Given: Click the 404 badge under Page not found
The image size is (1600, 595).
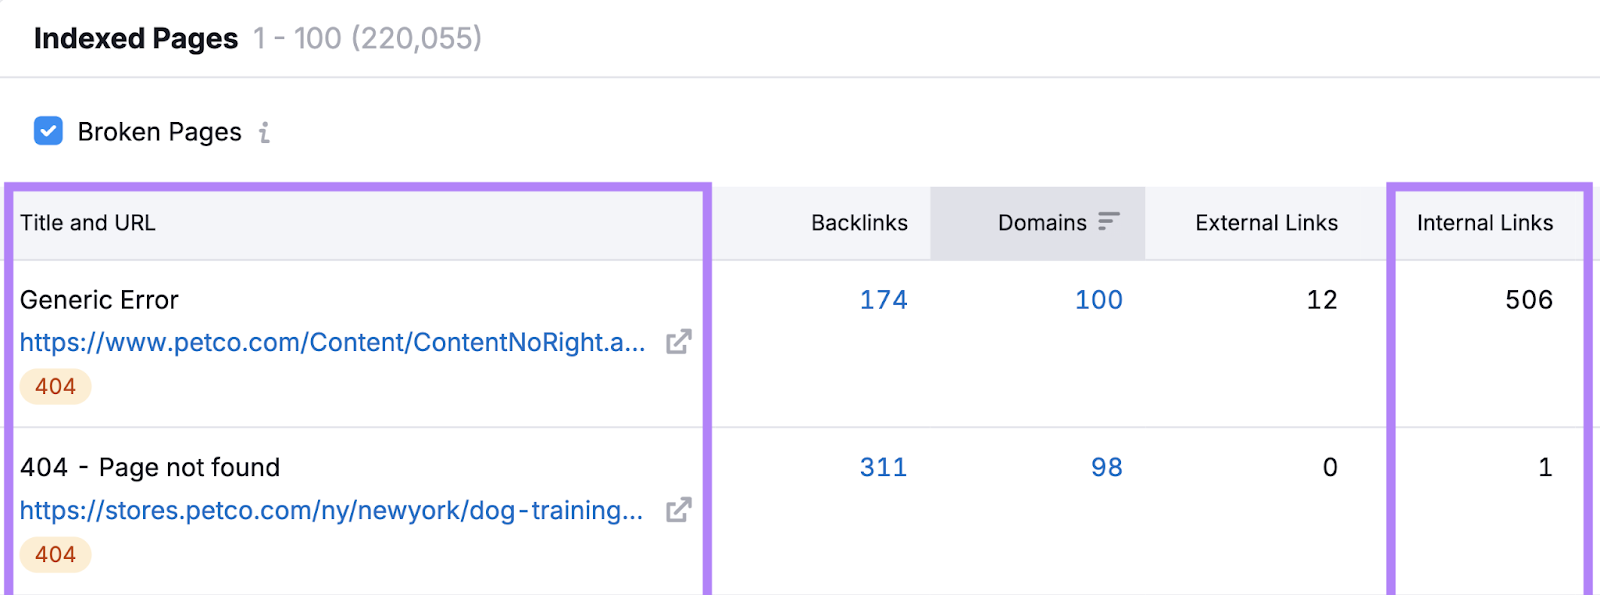Looking at the screenshot, I should click(x=55, y=554).
